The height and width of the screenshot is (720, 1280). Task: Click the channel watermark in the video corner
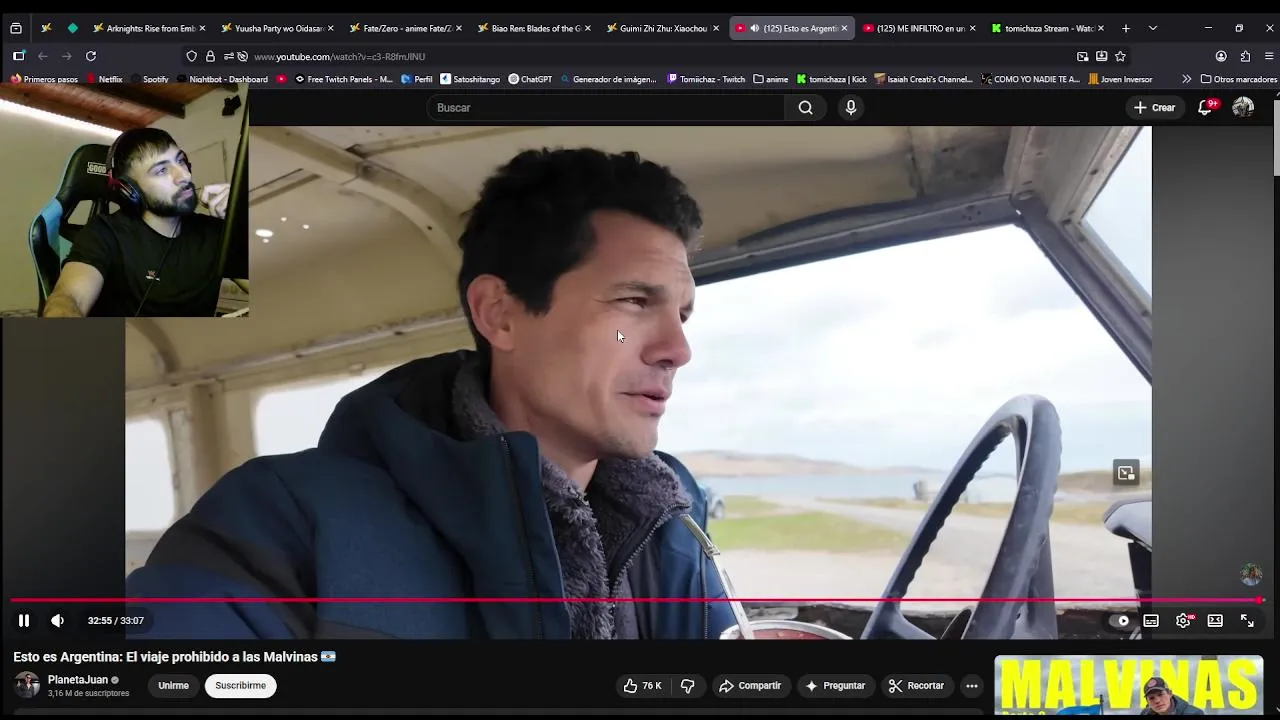pos(1250,574)
